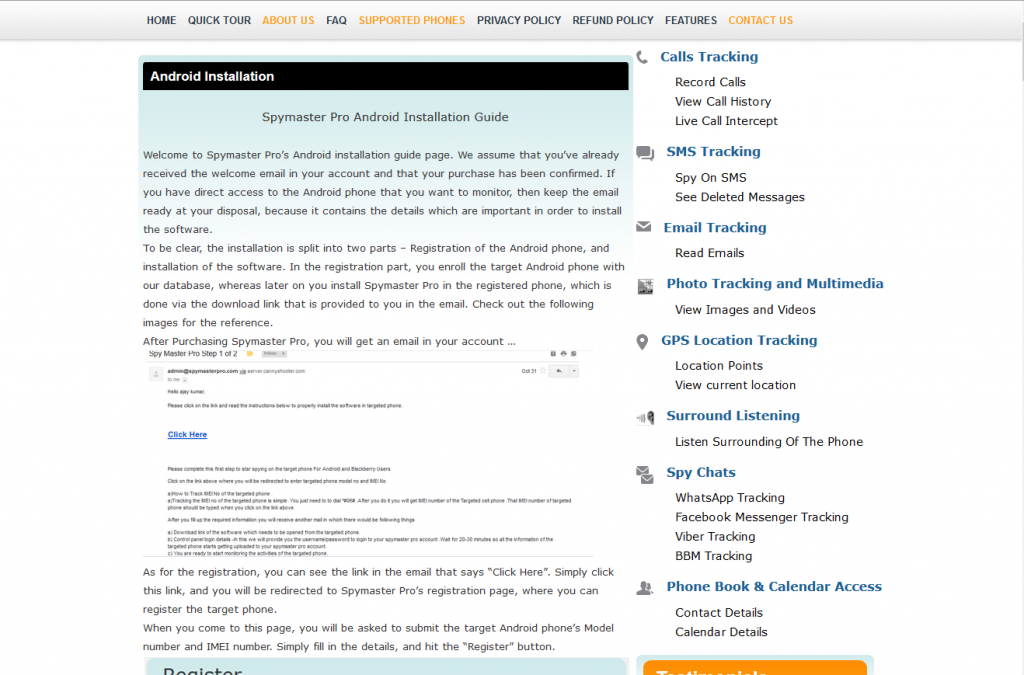Open the Email Tracking heading link
This screenshot has height=675, width=1024.
(714, 228)
